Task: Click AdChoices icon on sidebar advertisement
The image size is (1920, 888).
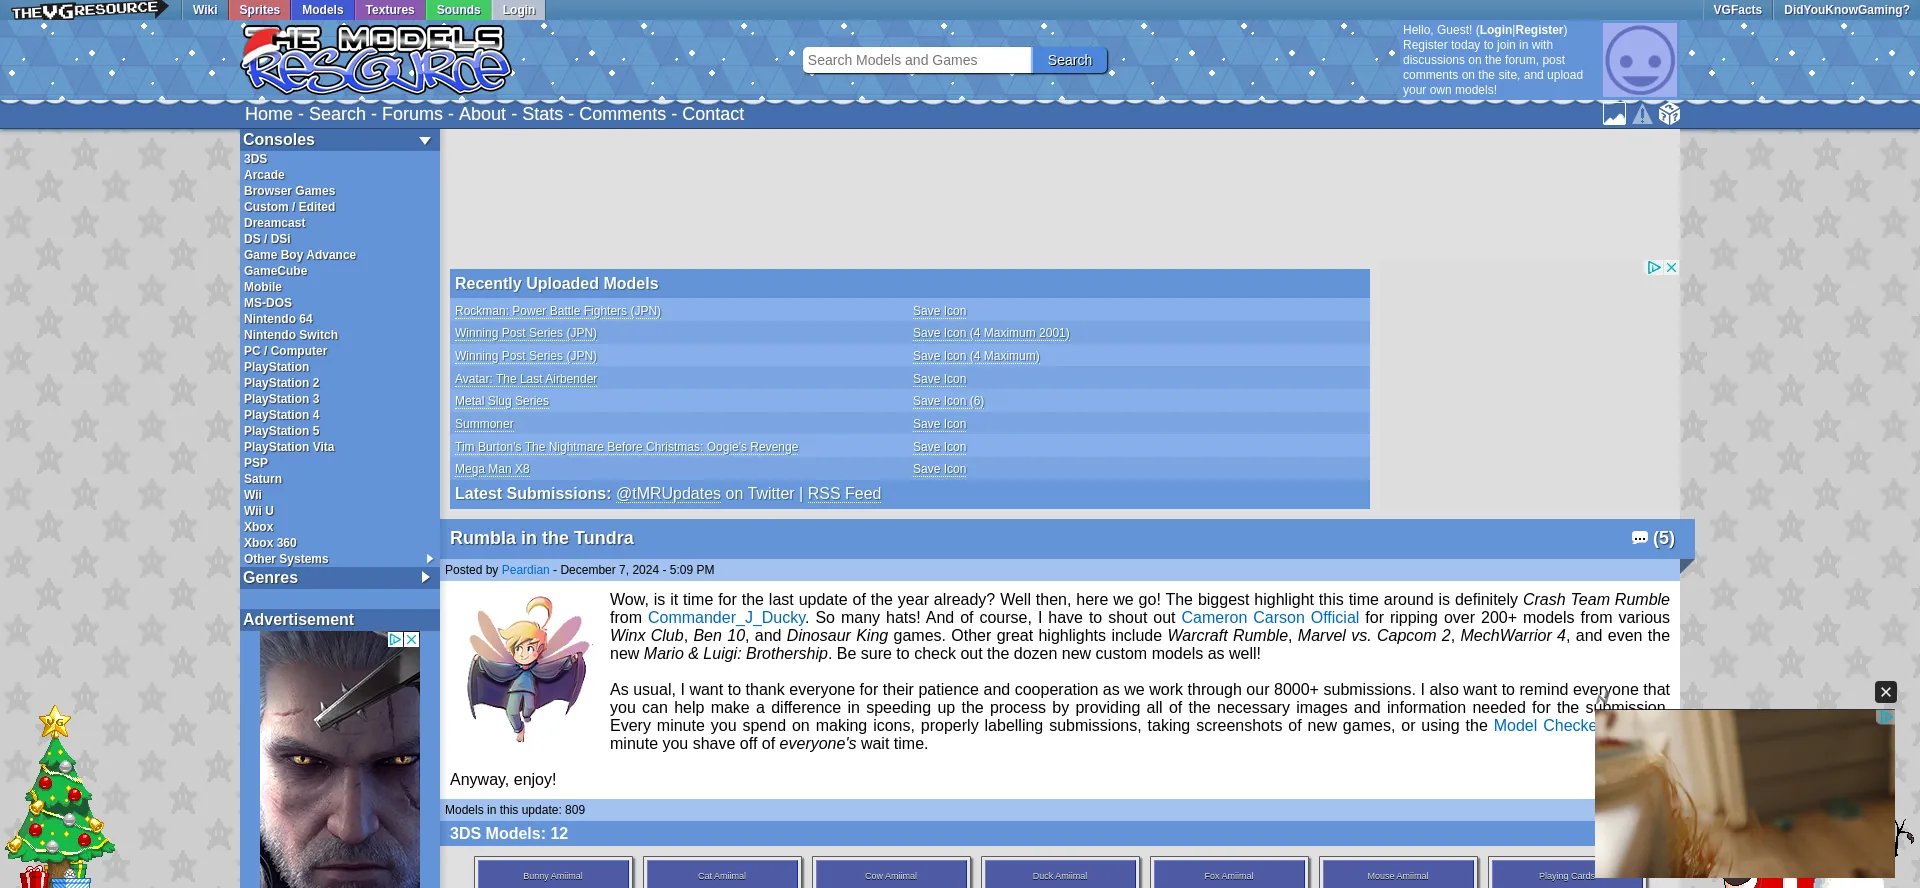Action: point(395,639)
